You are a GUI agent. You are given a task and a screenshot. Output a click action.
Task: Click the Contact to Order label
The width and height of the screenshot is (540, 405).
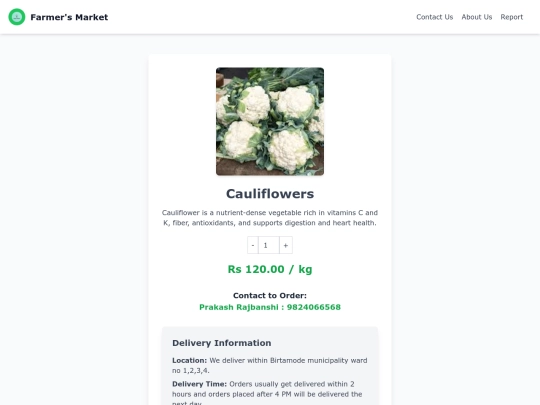click(x=270, y=295)
